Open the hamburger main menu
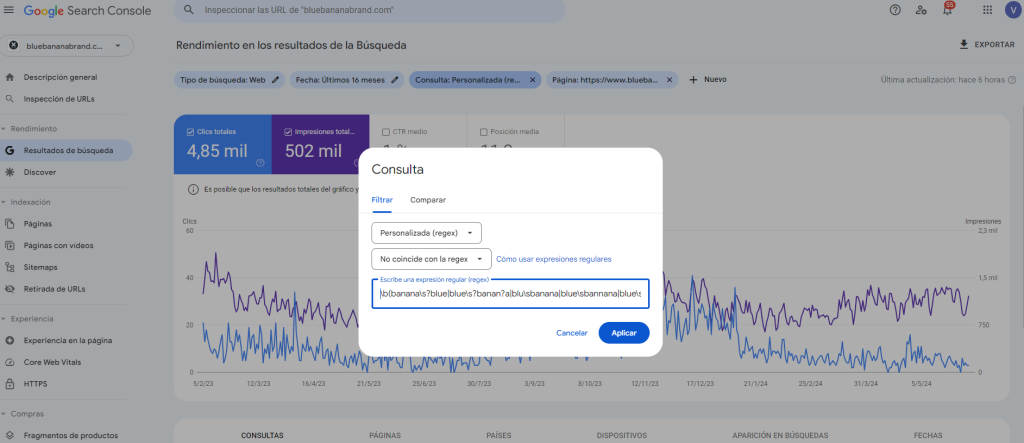The height and width of the screenshot is (443, 1024). tap(10, 10)
